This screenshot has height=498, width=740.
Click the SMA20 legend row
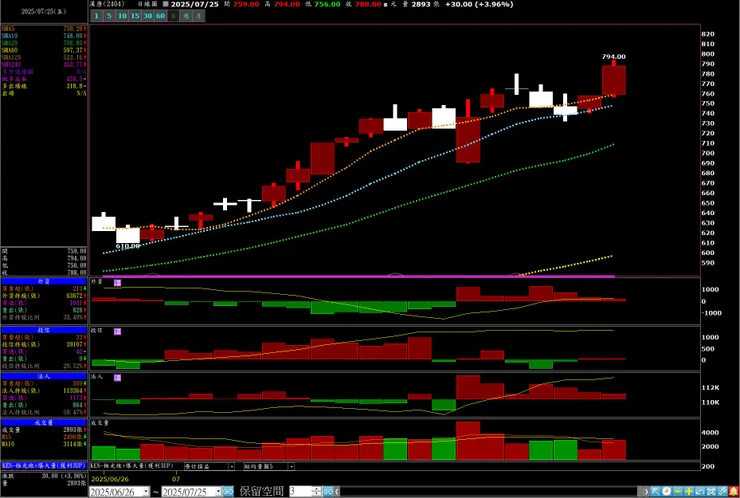pyautogui.click(x=43, y=43)
